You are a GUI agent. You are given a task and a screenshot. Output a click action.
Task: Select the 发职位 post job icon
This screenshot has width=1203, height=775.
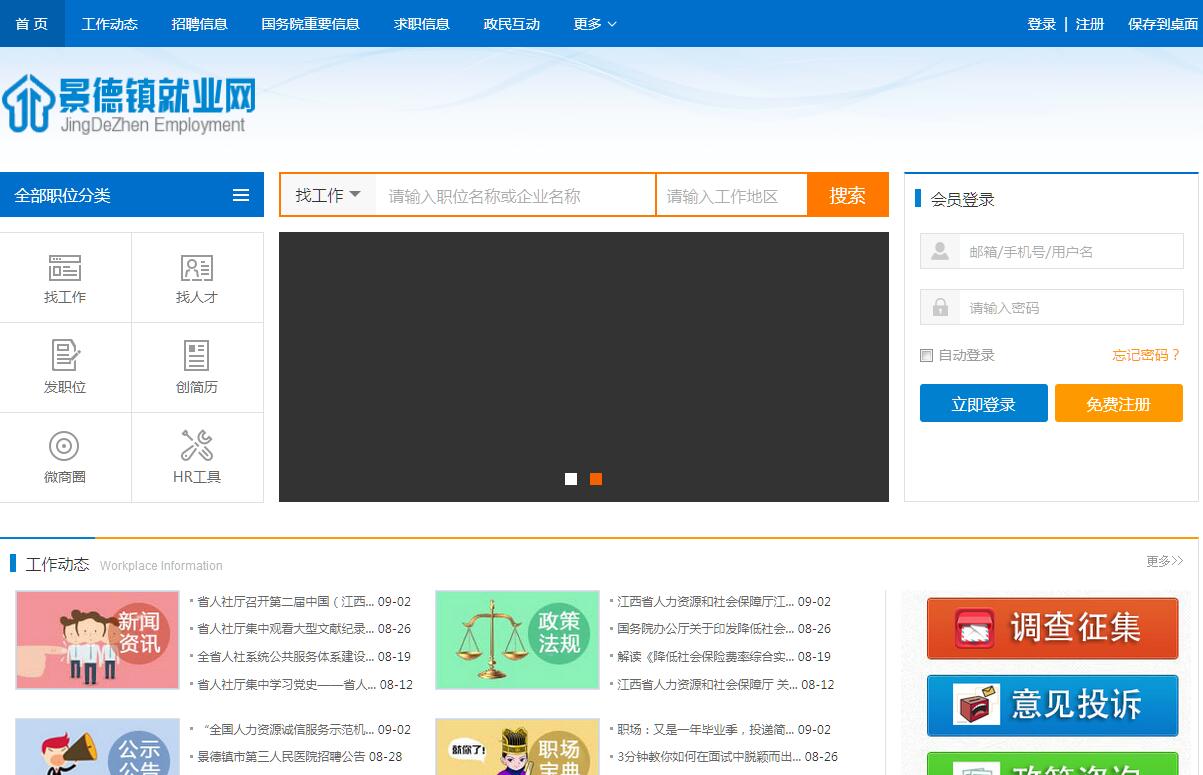[65, 356]
